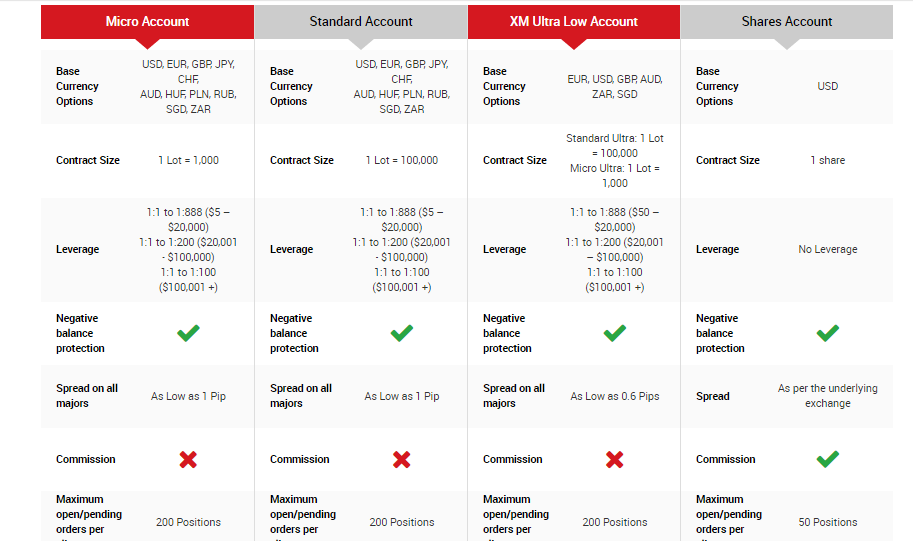Click Micro Account 'Base Currency Options' label

[x=77, y=86]
